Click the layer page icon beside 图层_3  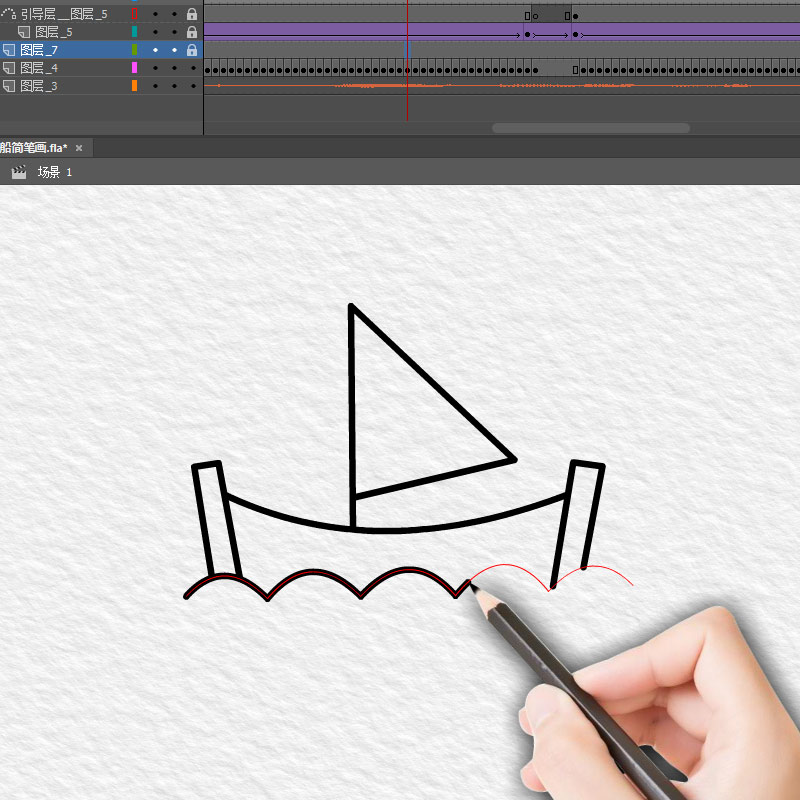point(9,86)
